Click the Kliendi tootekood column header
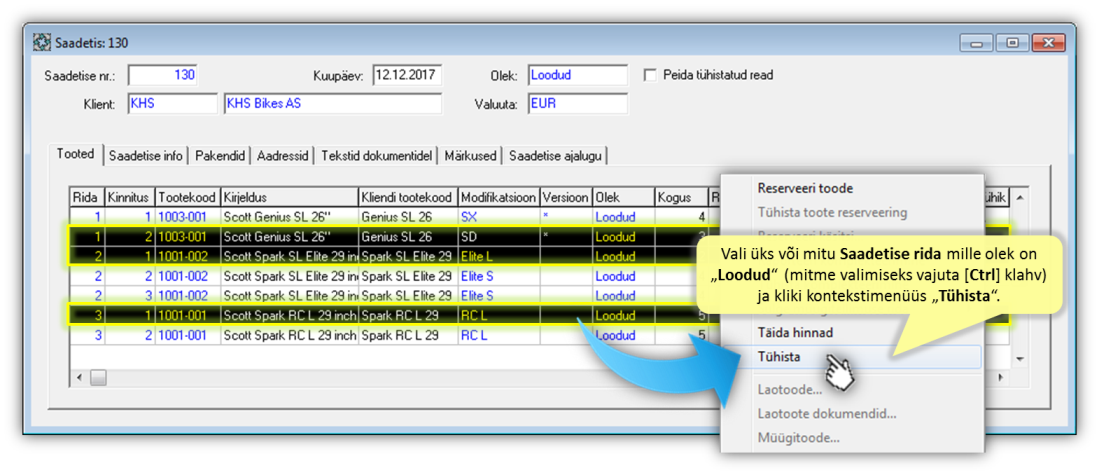 click(x=408, y=198)
